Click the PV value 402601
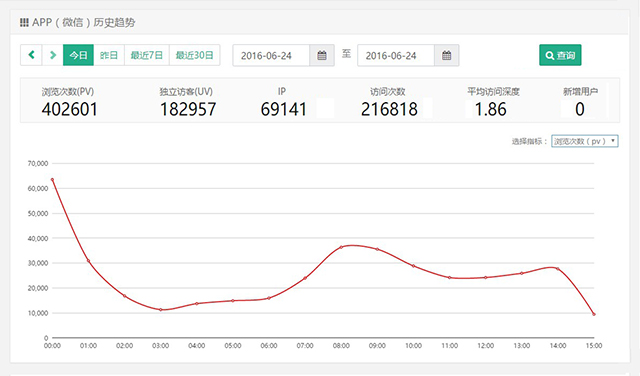This screenshot has width=640, height=376. [x=69, y=109]
